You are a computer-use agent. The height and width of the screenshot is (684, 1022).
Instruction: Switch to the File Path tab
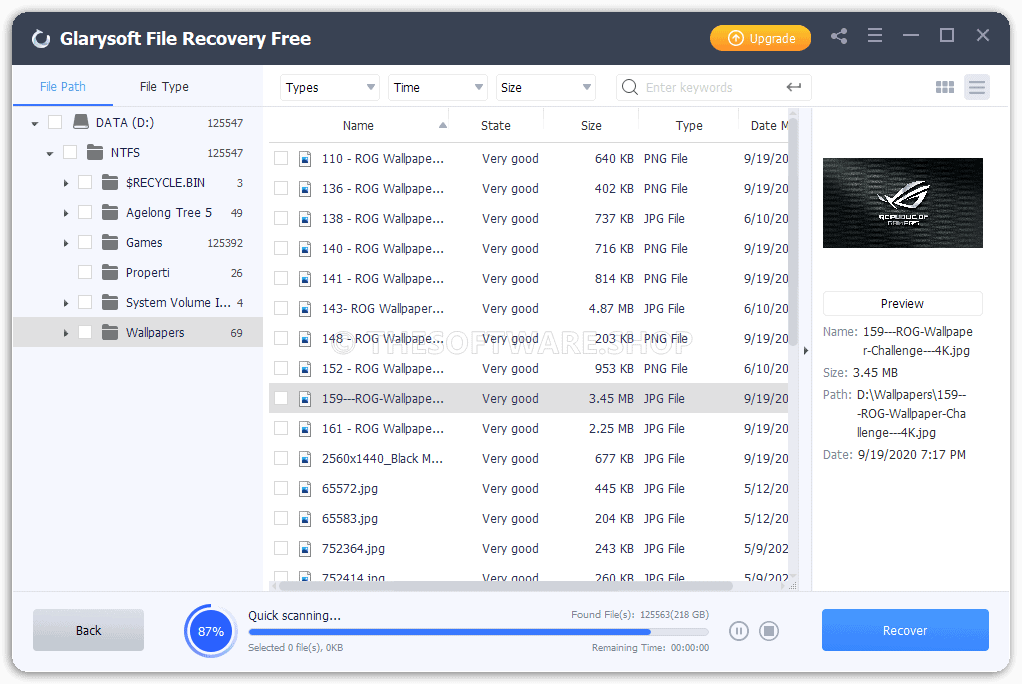[x=63, y=86]
